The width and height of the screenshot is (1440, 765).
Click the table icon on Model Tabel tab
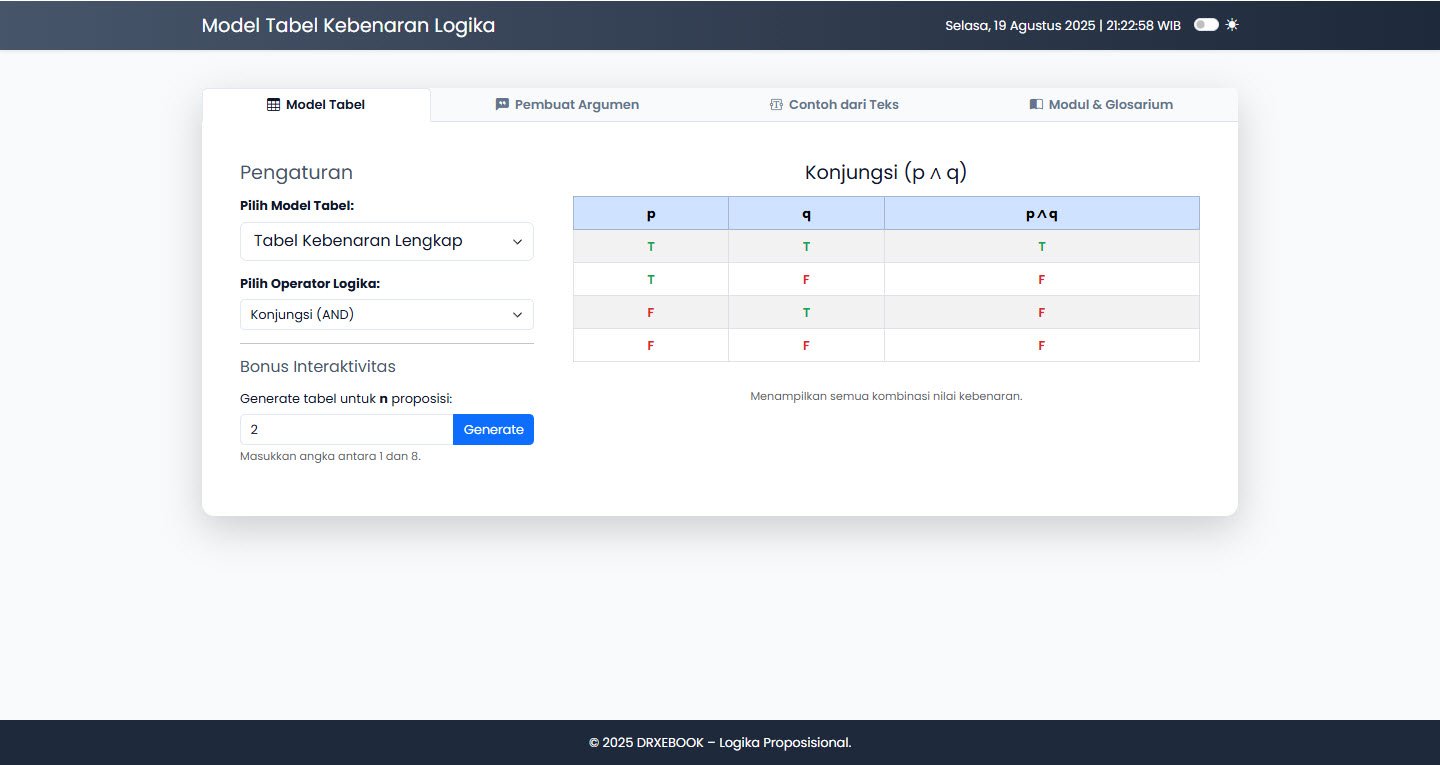click(x=273, y=104)
